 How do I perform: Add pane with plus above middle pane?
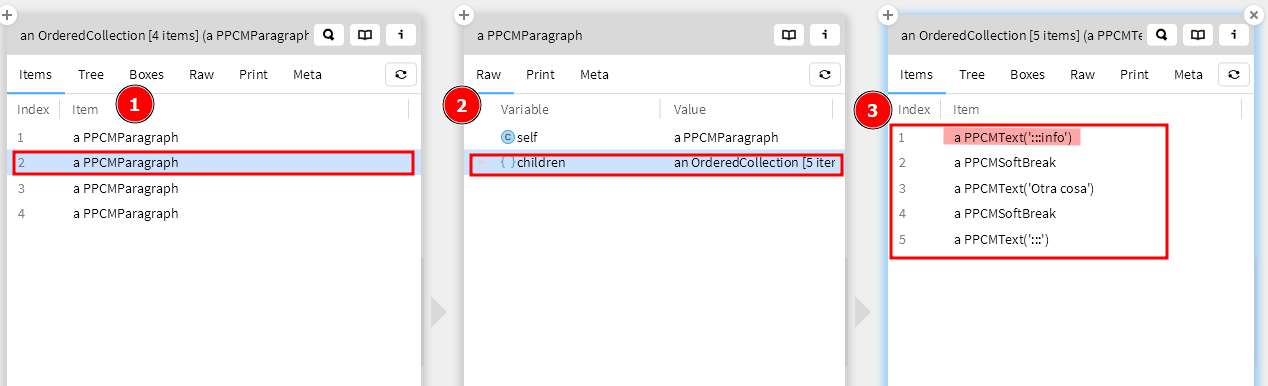(x=463, y=15)
